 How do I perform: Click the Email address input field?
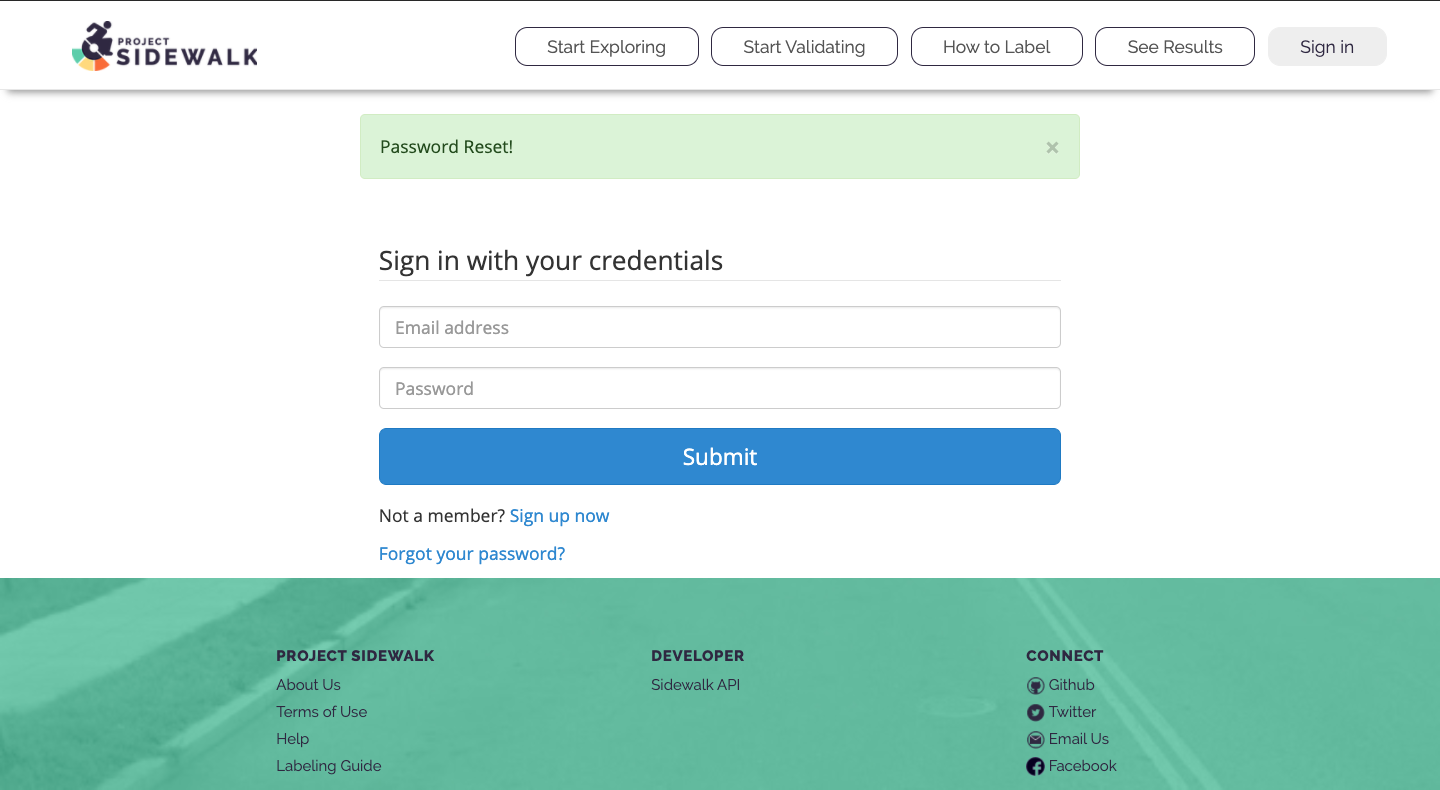point(719,327)
